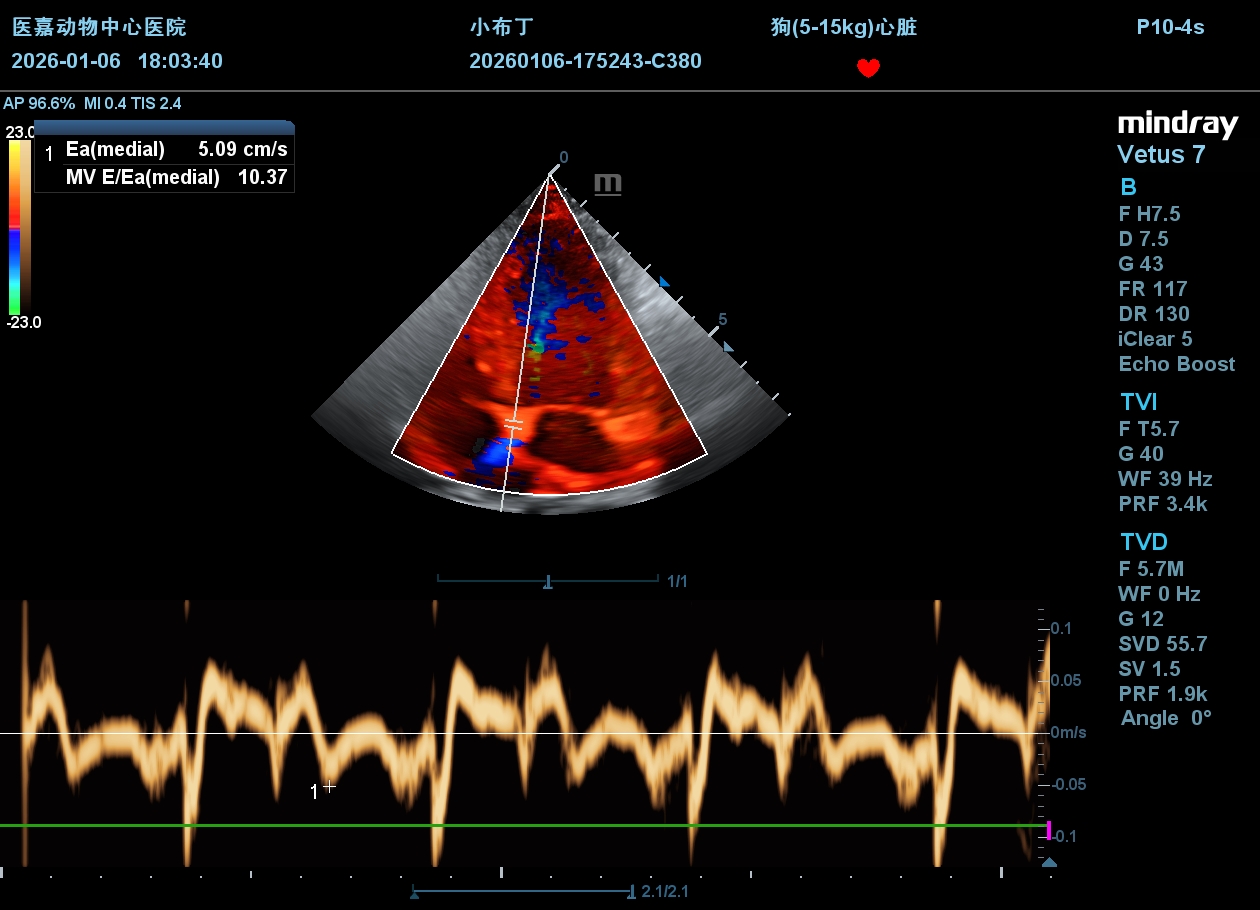Click the PRF 3.4k parameter

pyautogui.click(x=1163, y=504)
